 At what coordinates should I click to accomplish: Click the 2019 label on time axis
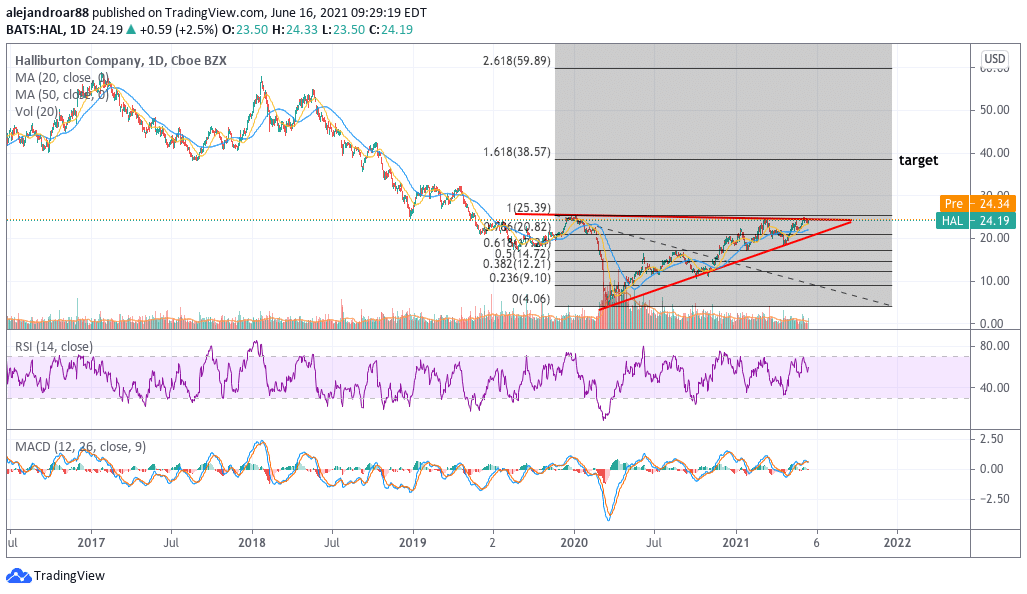413,543
